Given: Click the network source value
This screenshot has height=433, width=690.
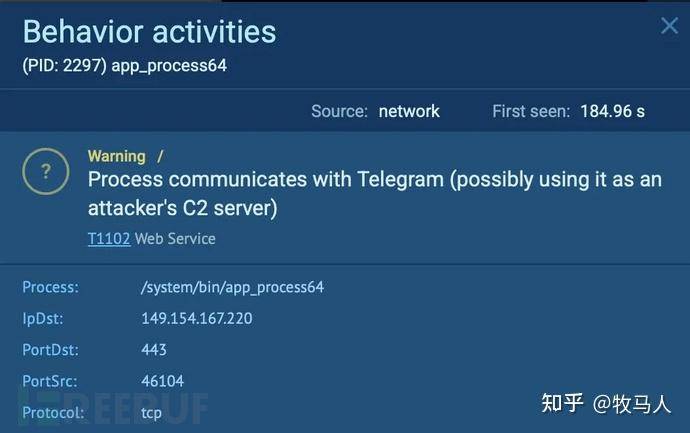Looking at the screenshot, I should click(x=409, y=111).
